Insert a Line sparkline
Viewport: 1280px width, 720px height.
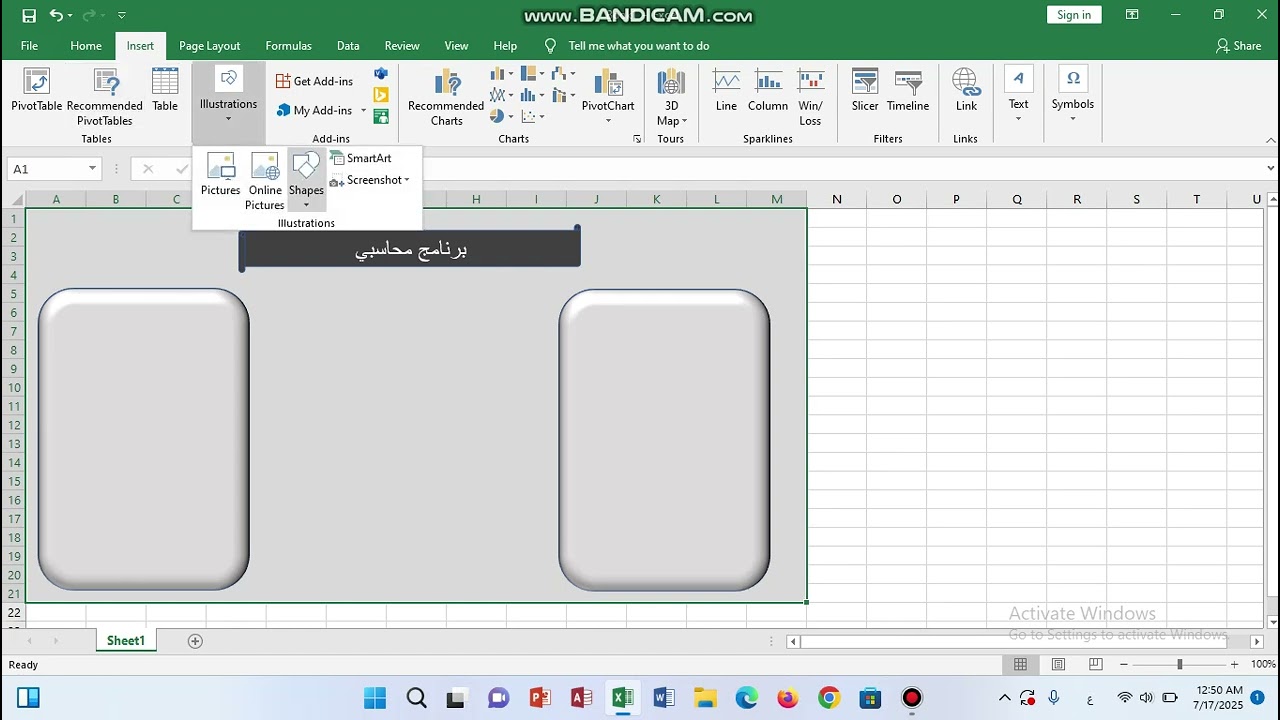(726, 91)
